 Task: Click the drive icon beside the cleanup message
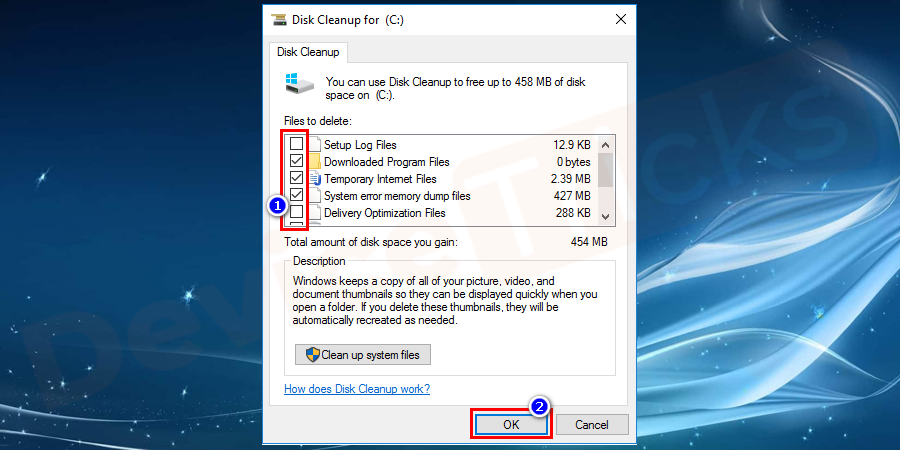coord(300,83)
